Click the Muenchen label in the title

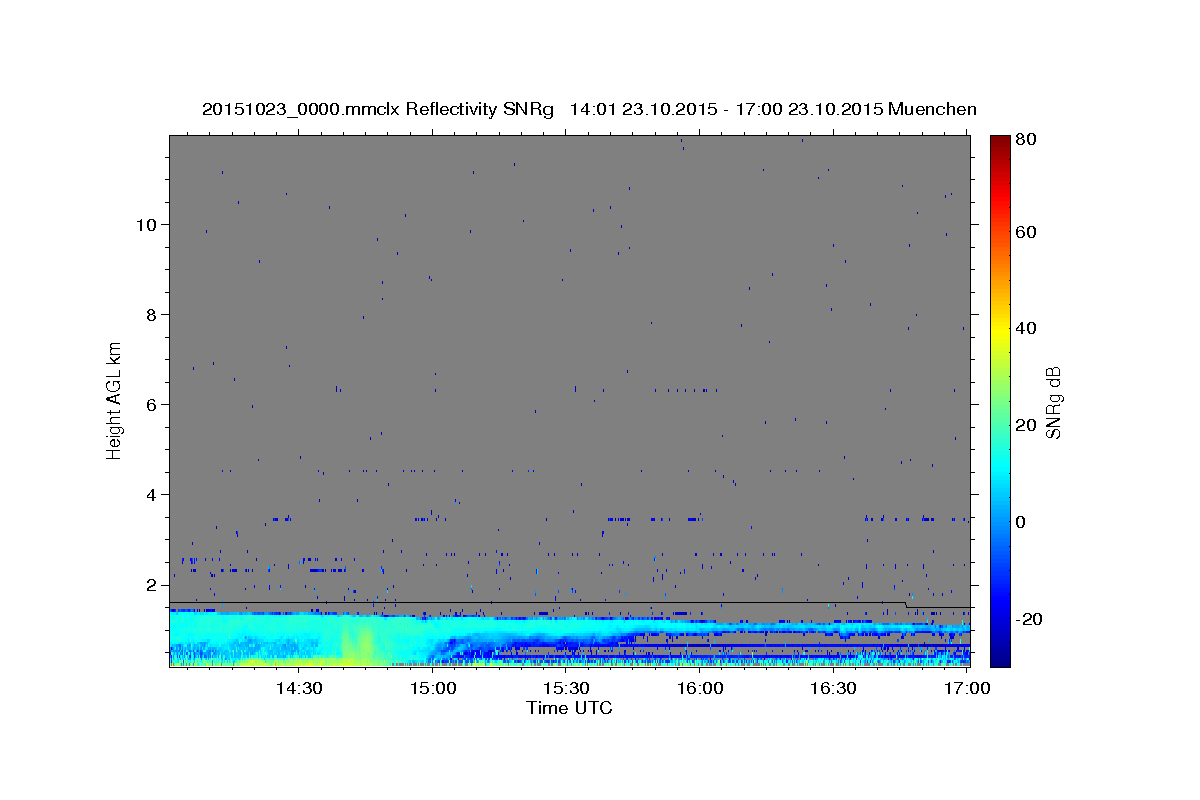[932, 109]
